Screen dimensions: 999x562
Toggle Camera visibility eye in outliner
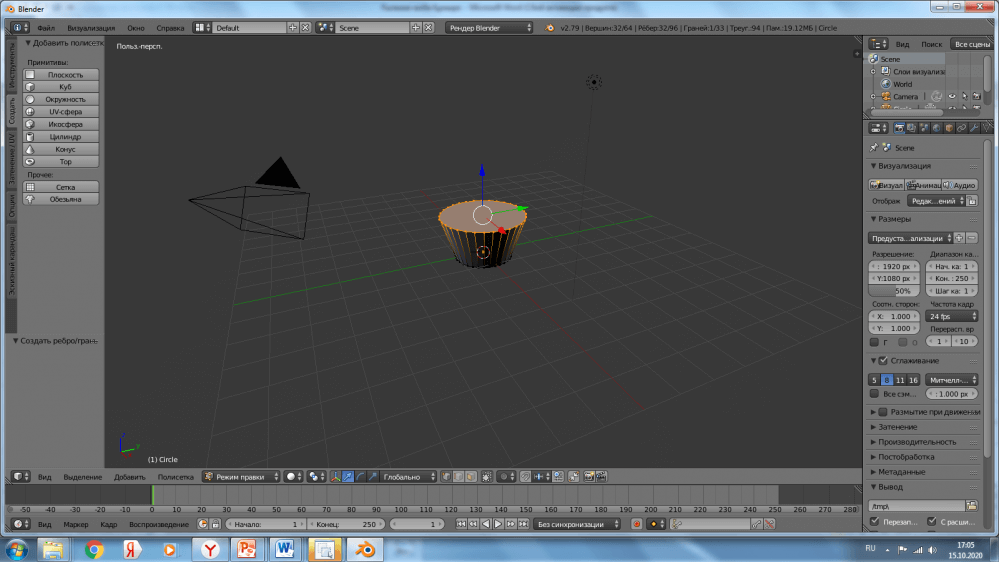pyautogui.click(x=951, y=97)
